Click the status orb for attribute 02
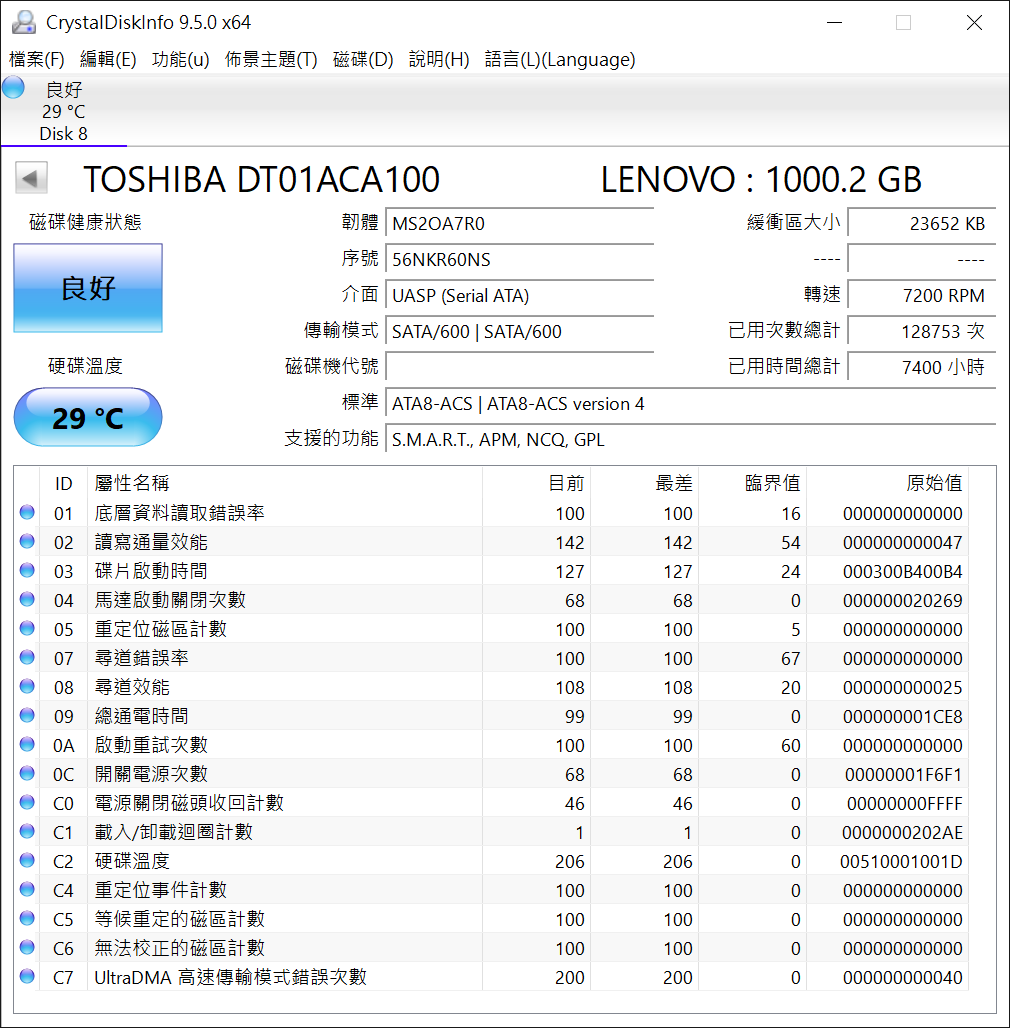The width and height of the screenshot is (1010, 1028). point(27,541)
